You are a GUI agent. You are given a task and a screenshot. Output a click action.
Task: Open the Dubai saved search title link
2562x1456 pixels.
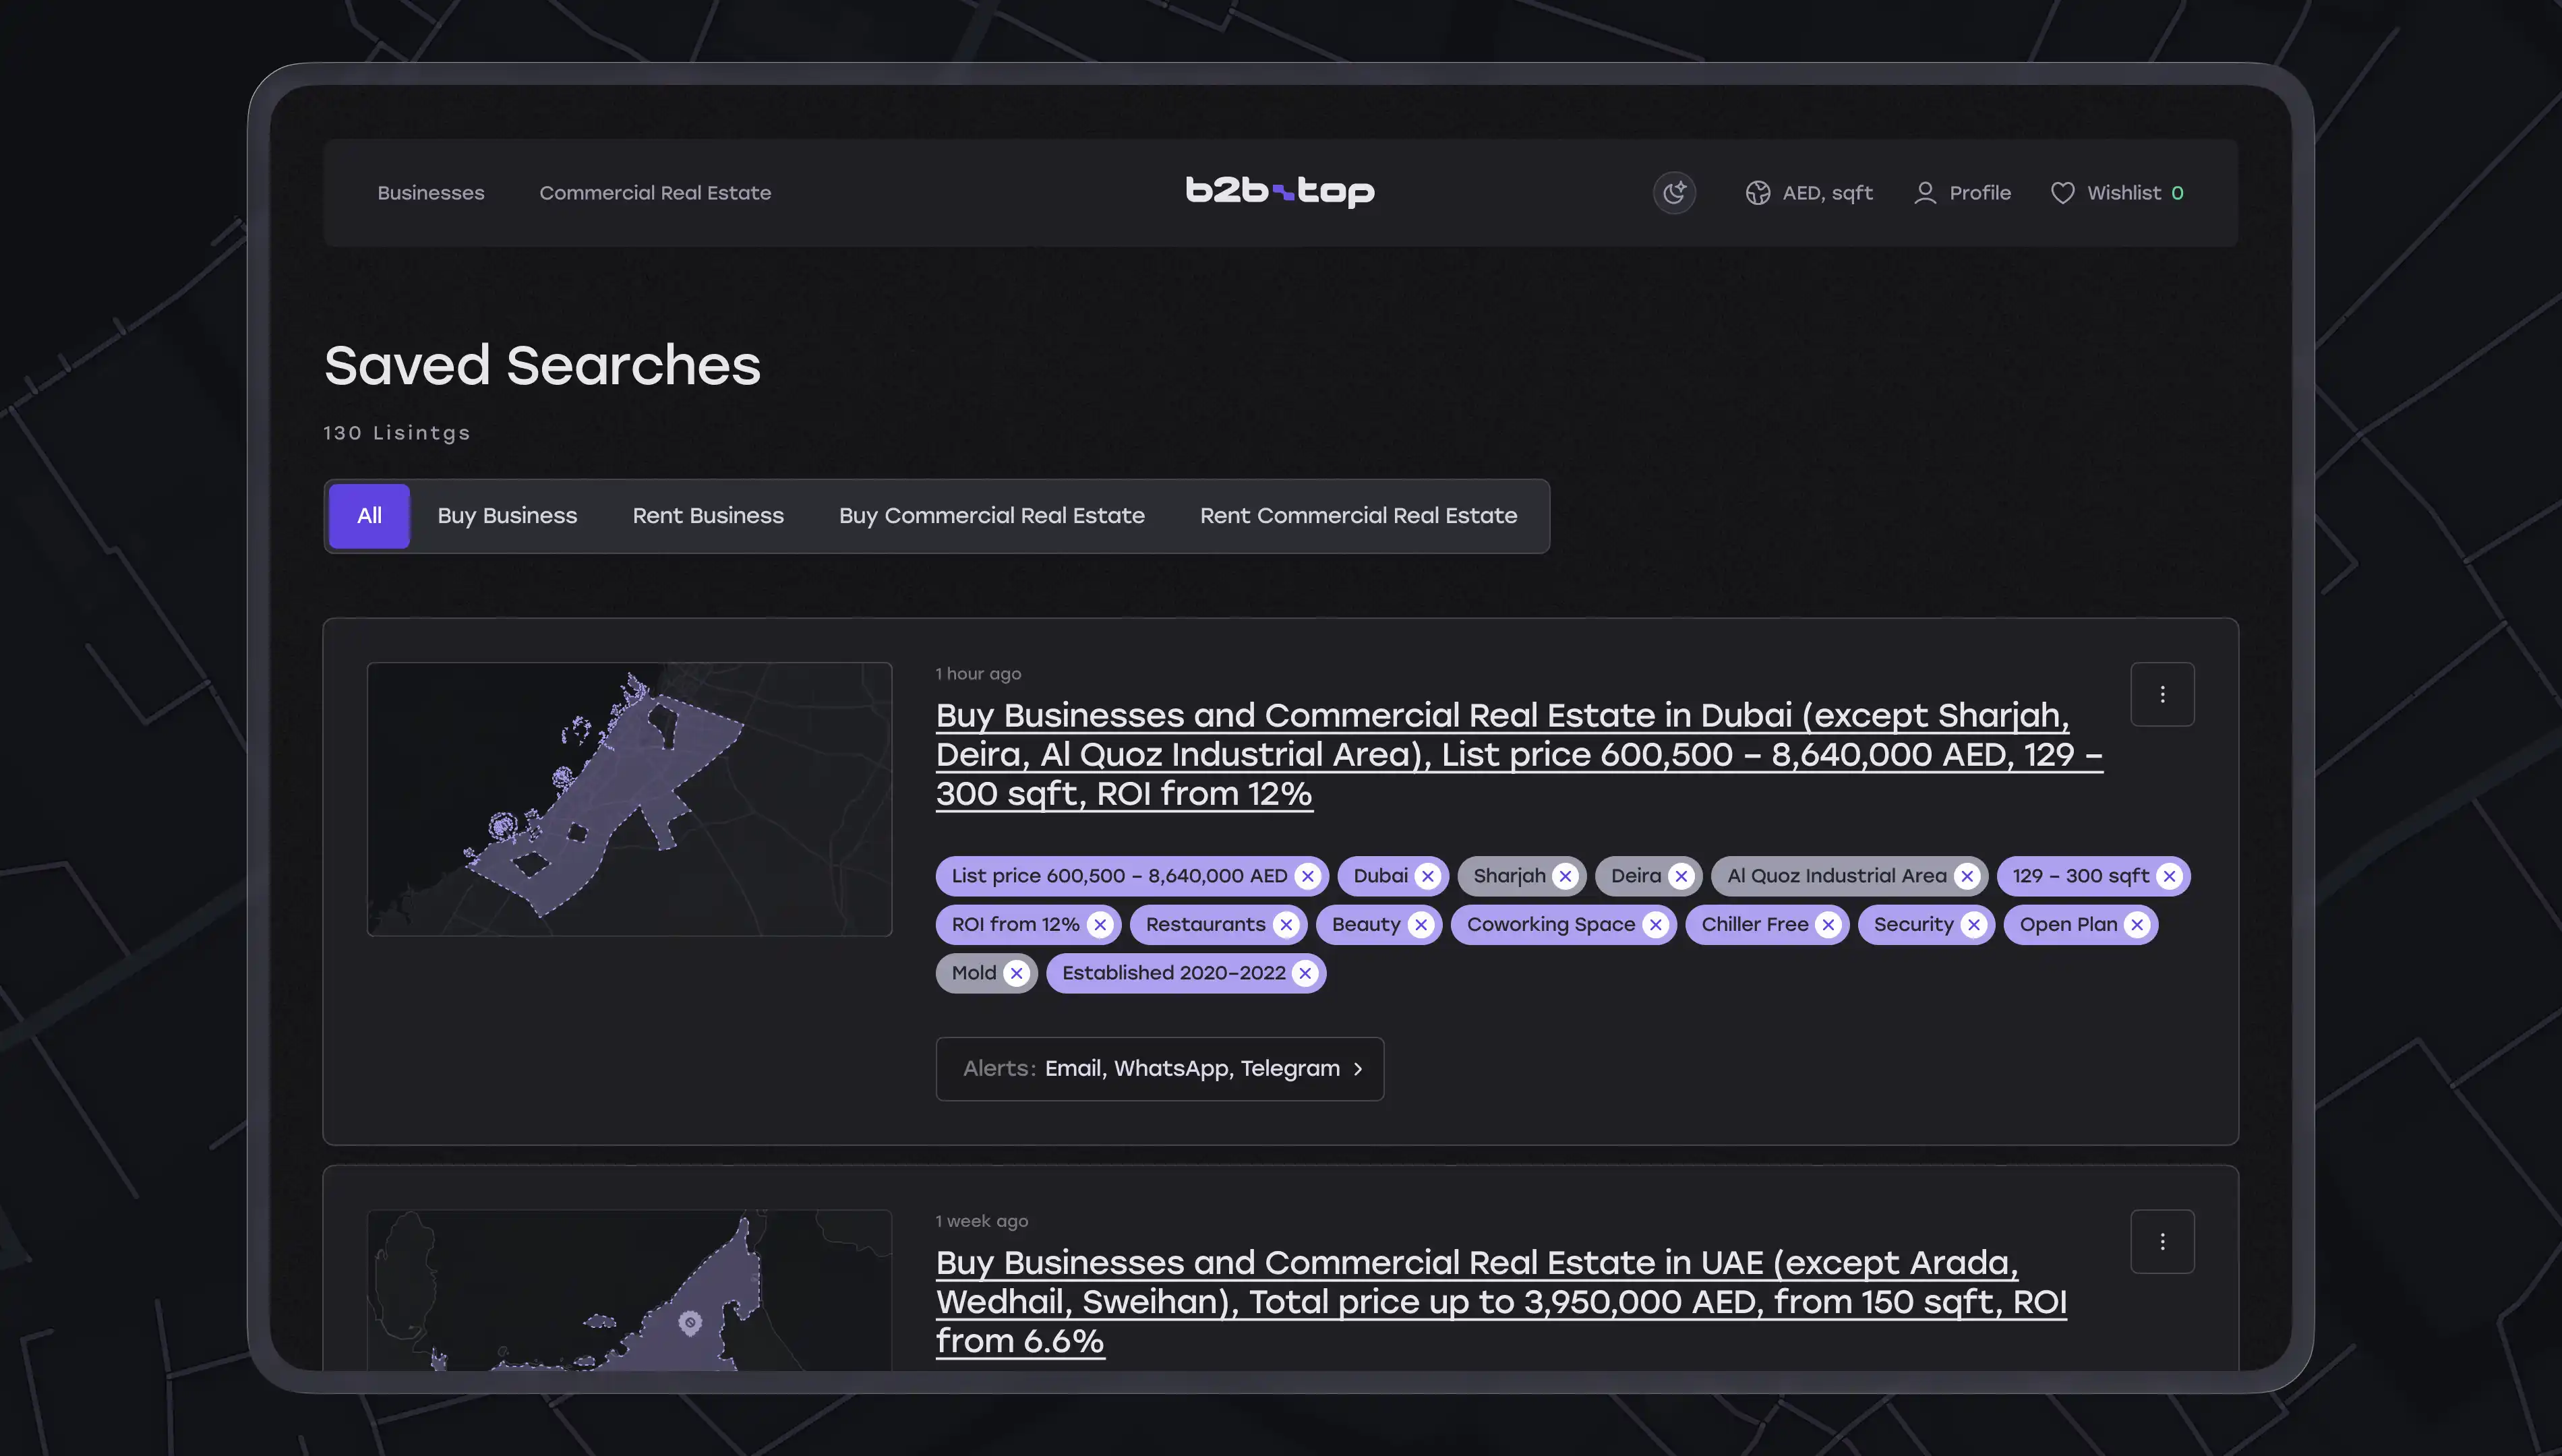tap(1519, 754)
